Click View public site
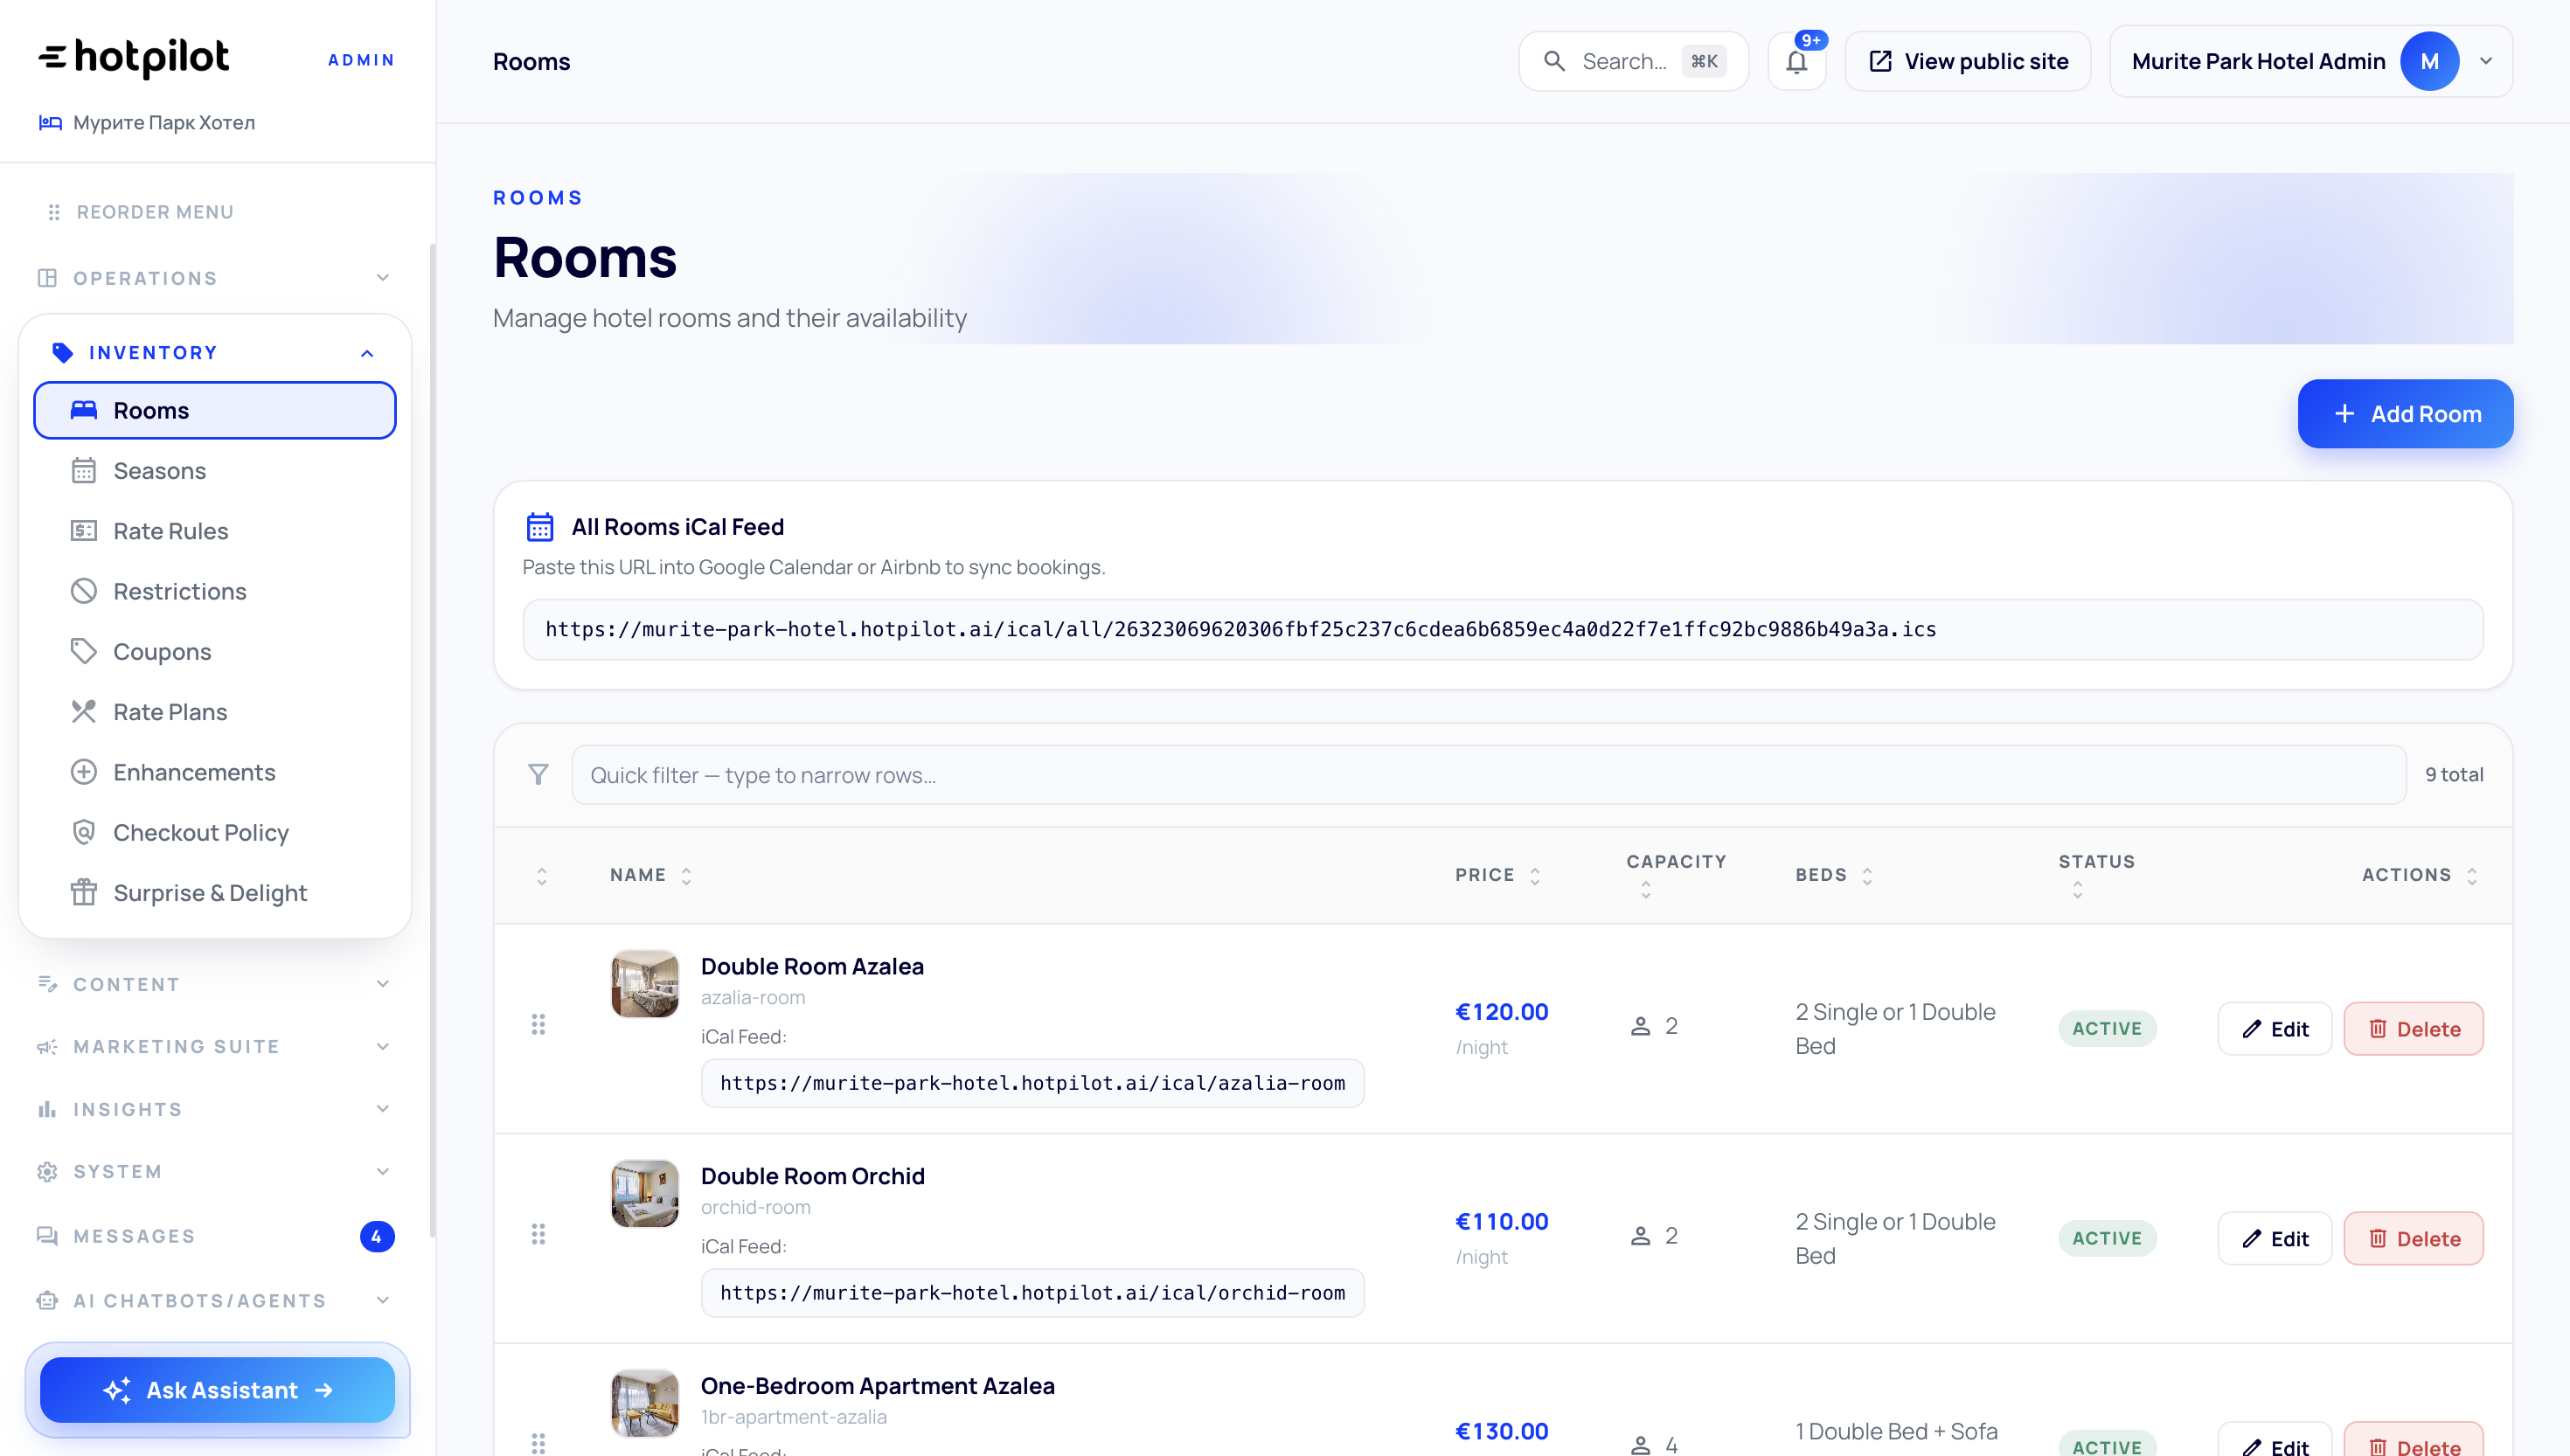 click(1968, 61)
